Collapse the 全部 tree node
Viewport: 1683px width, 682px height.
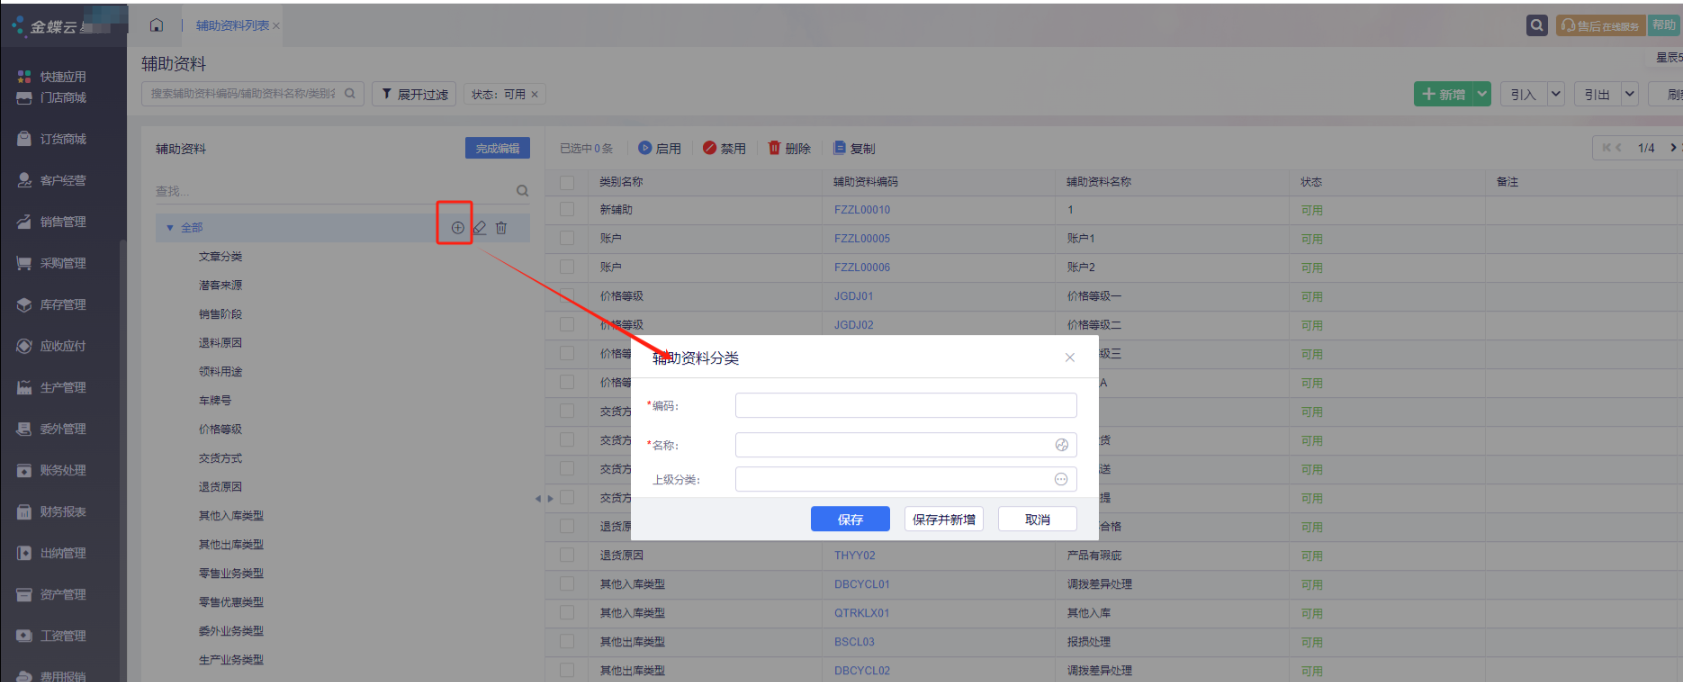170,228
